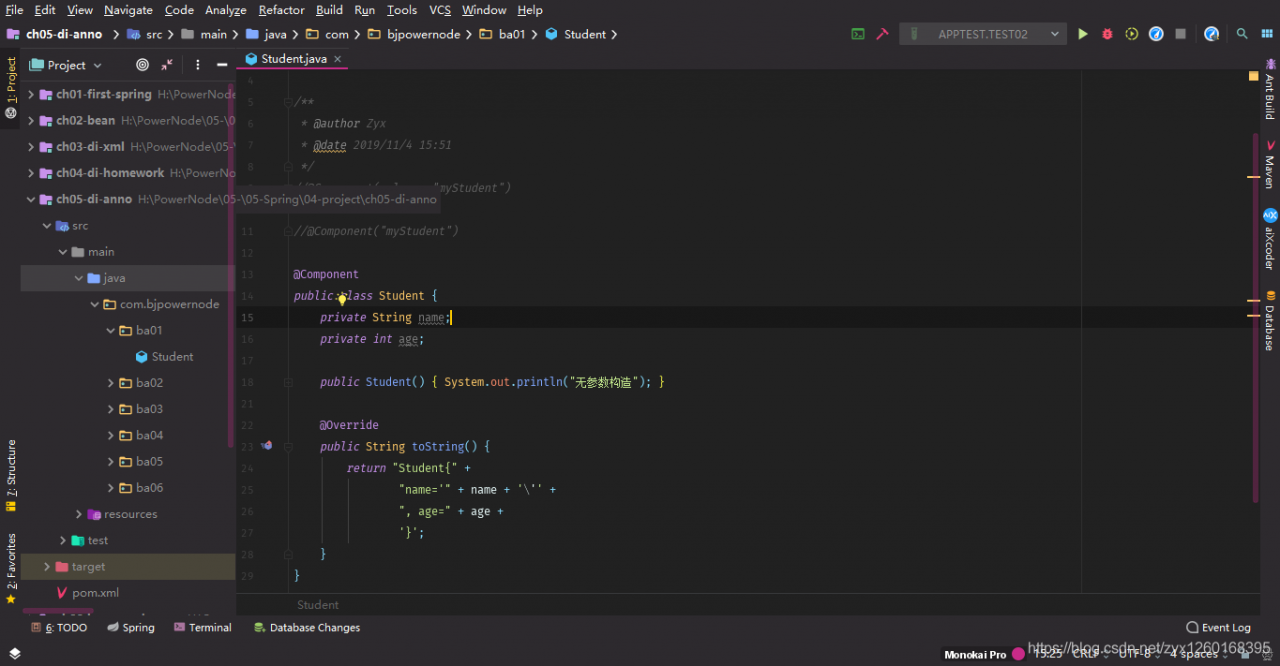Expand the ba02 package
The image size is (1280, 666).
[110, 383]
